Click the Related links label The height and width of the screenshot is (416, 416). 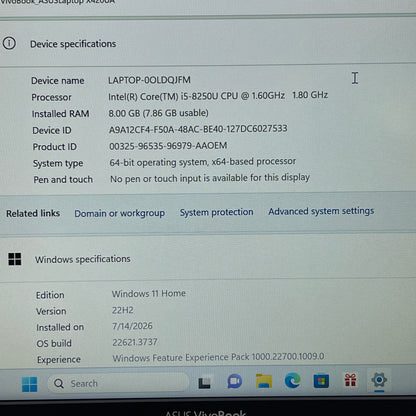33,213
